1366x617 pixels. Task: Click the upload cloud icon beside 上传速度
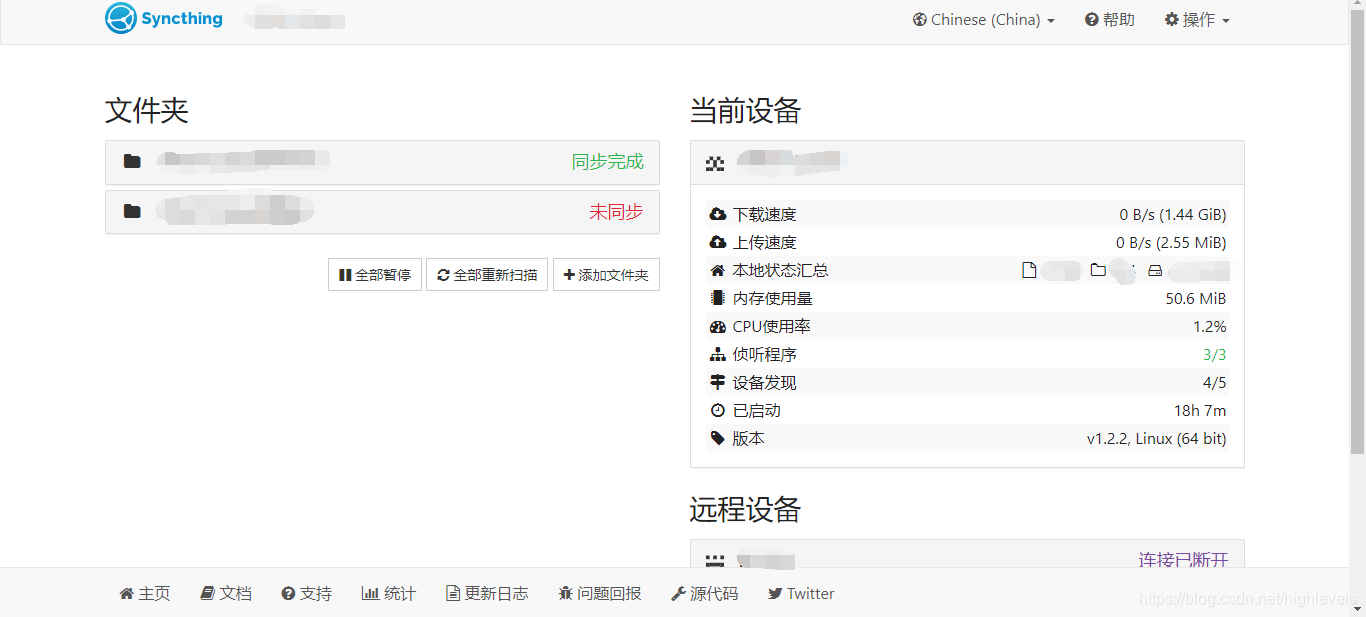(x=718, y=243)
